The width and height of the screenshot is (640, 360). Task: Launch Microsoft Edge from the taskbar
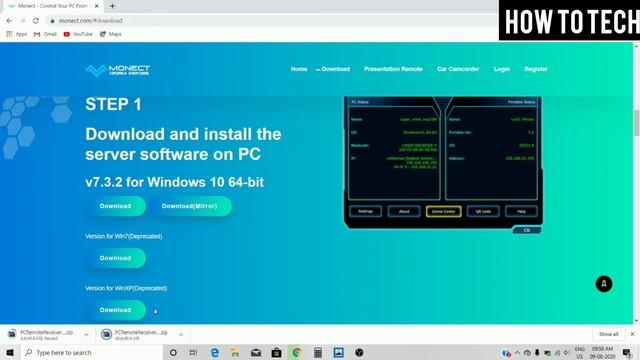[x=214, y=352]
